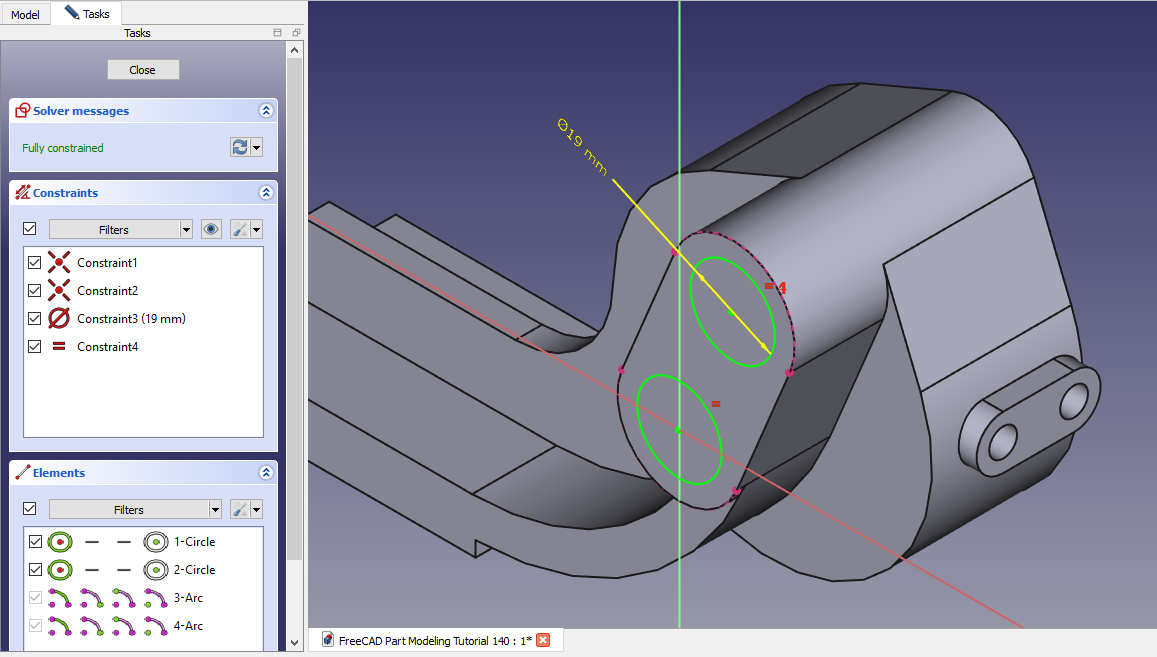Select the FreeCAD Part Modeling Tutorial document tab

point(426,640)
